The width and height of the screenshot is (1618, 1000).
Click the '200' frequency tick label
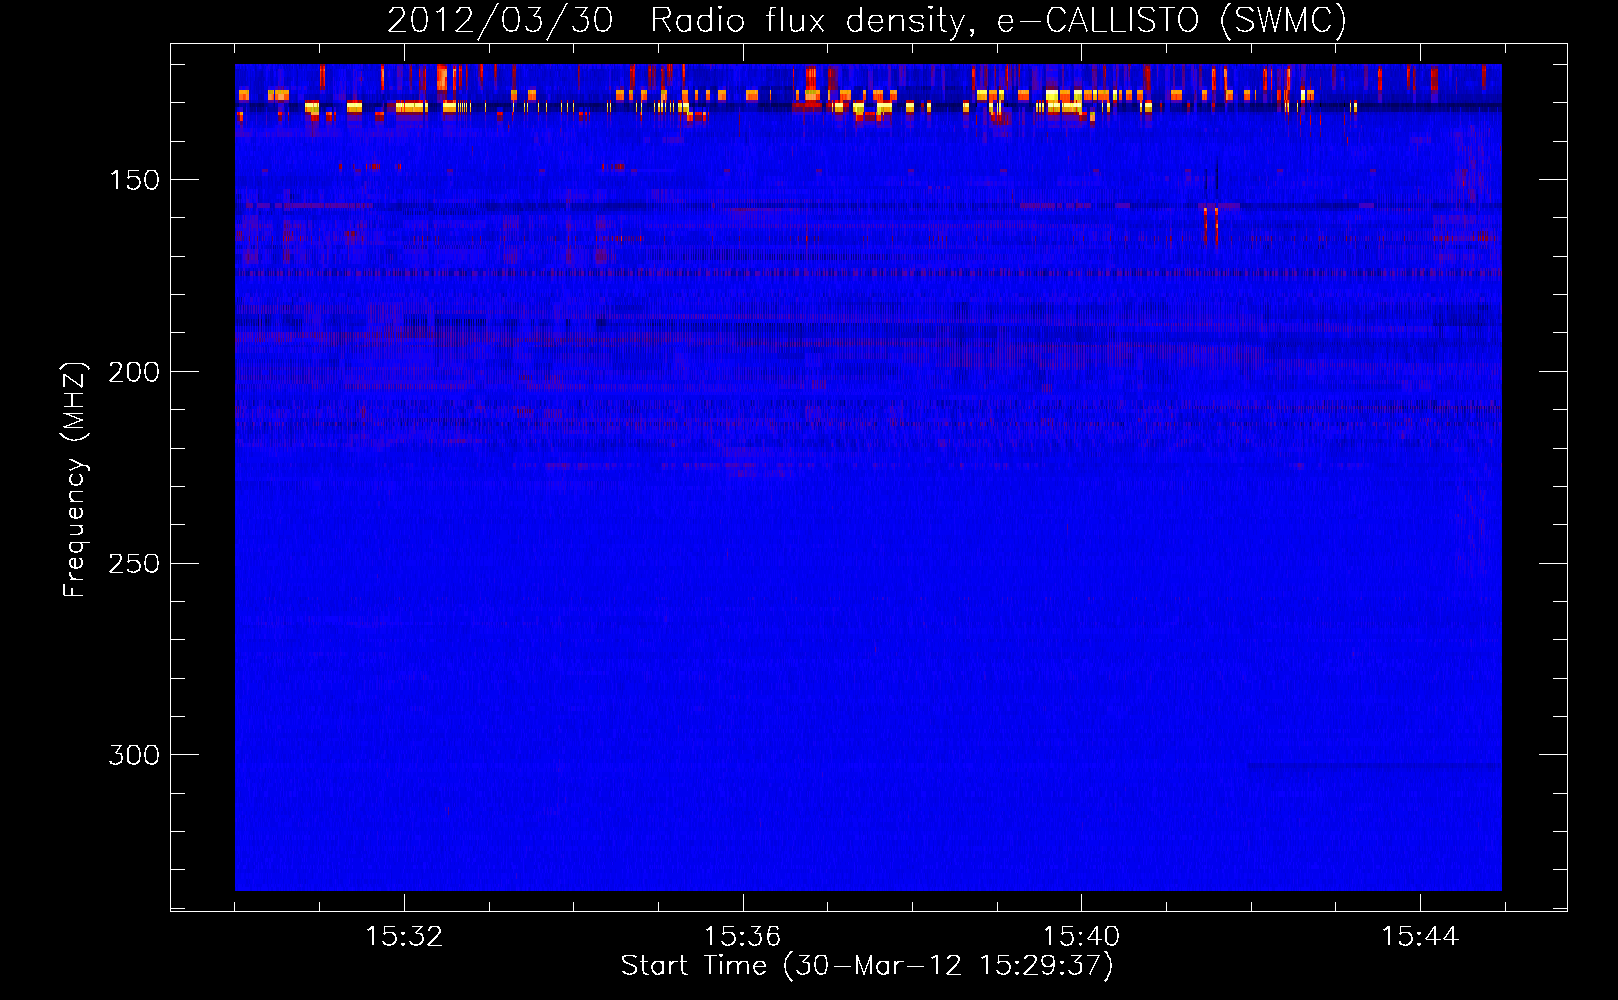134,372
